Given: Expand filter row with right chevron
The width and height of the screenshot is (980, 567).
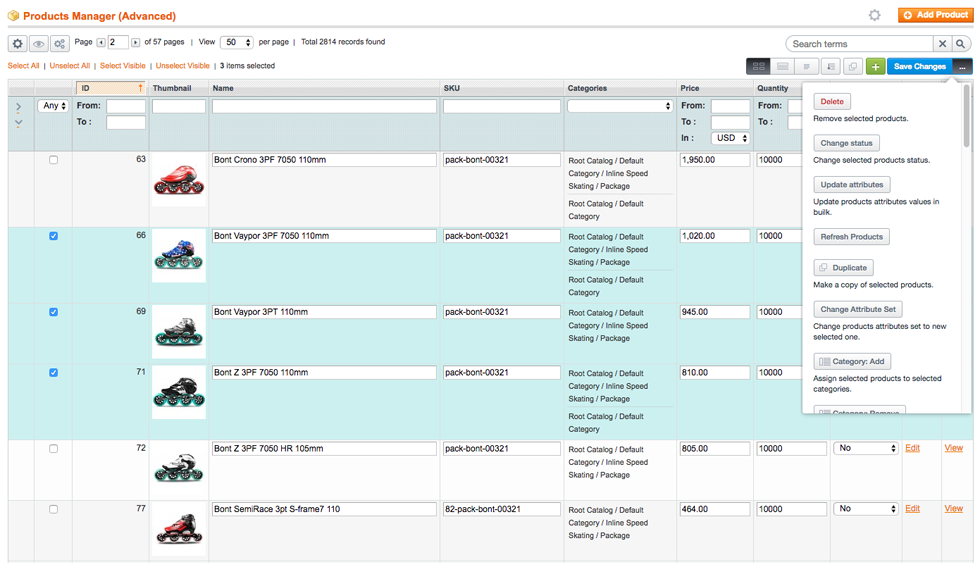Looking at the screenshot, I should coord(18,107).
